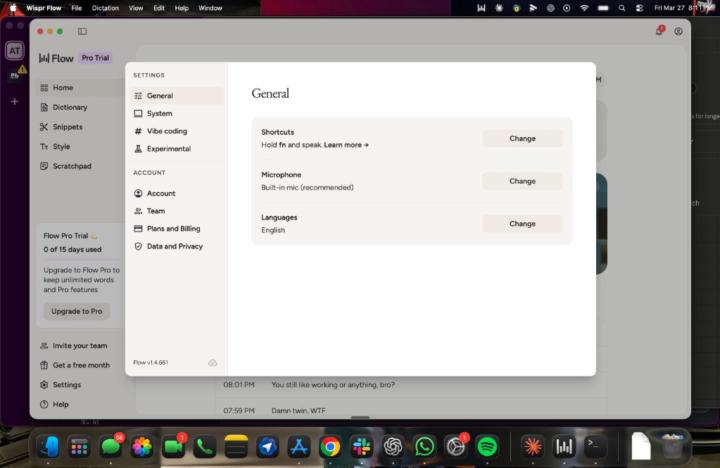Viewport: 720px width, 468px height.
Task: Open FaceTime from the dock
Action: point(174,446)
